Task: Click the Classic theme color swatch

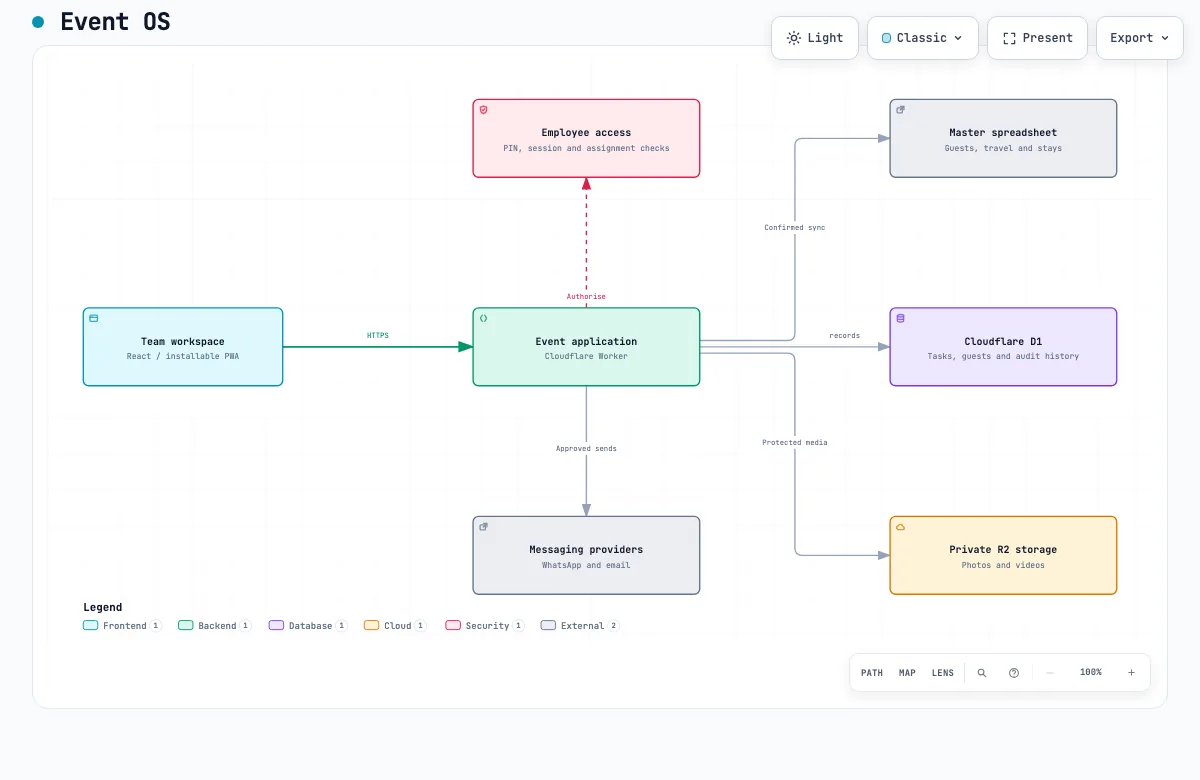Action: [886, 38]
